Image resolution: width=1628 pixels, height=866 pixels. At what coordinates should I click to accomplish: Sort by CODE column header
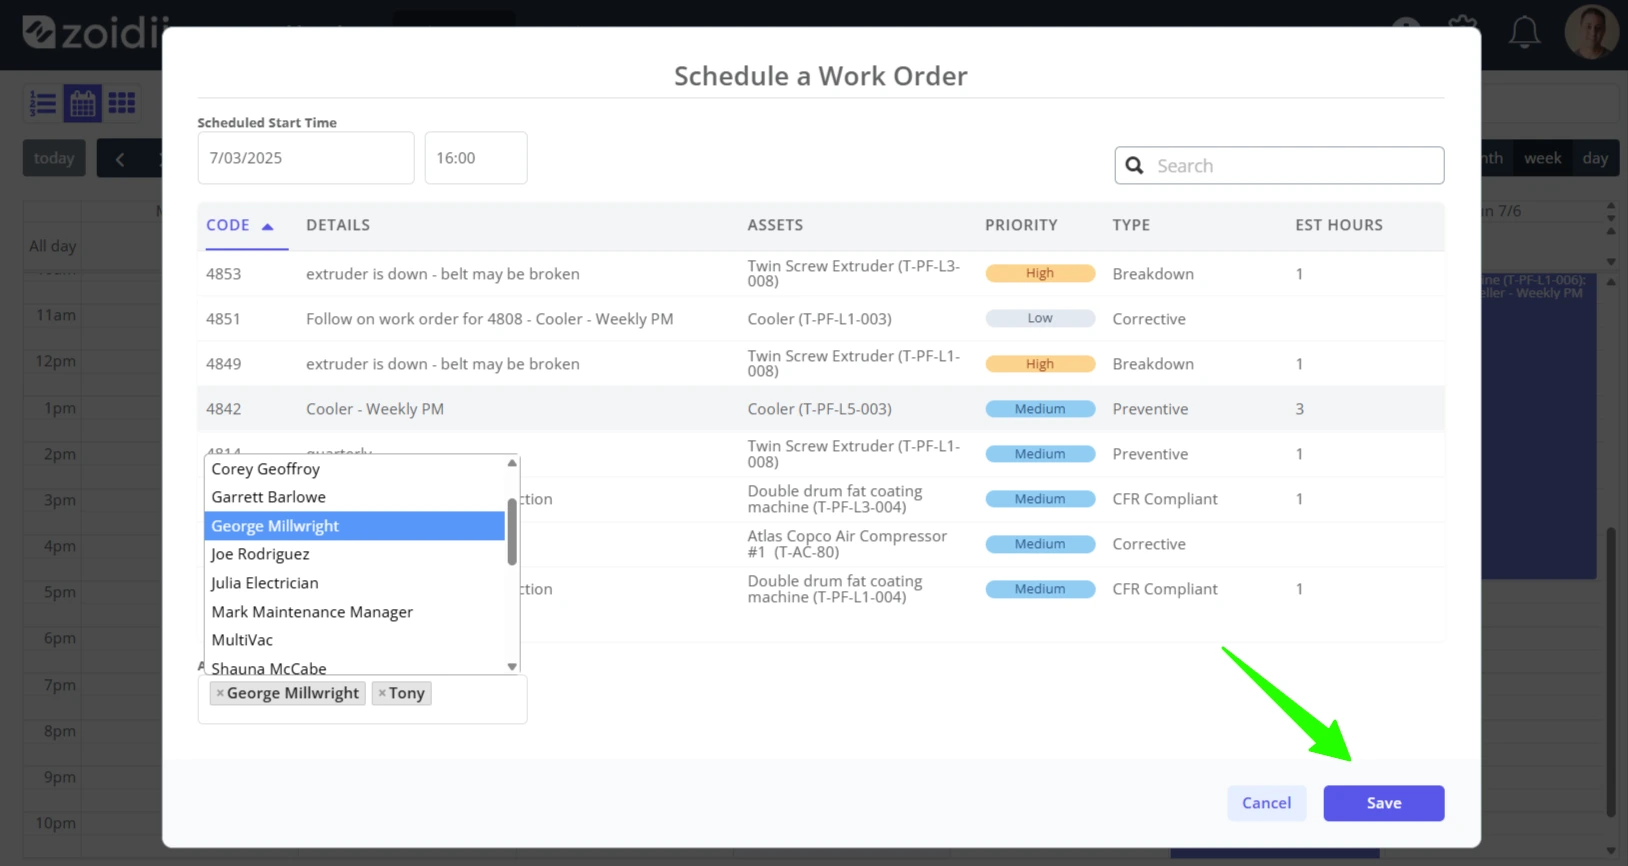(240, 225)
